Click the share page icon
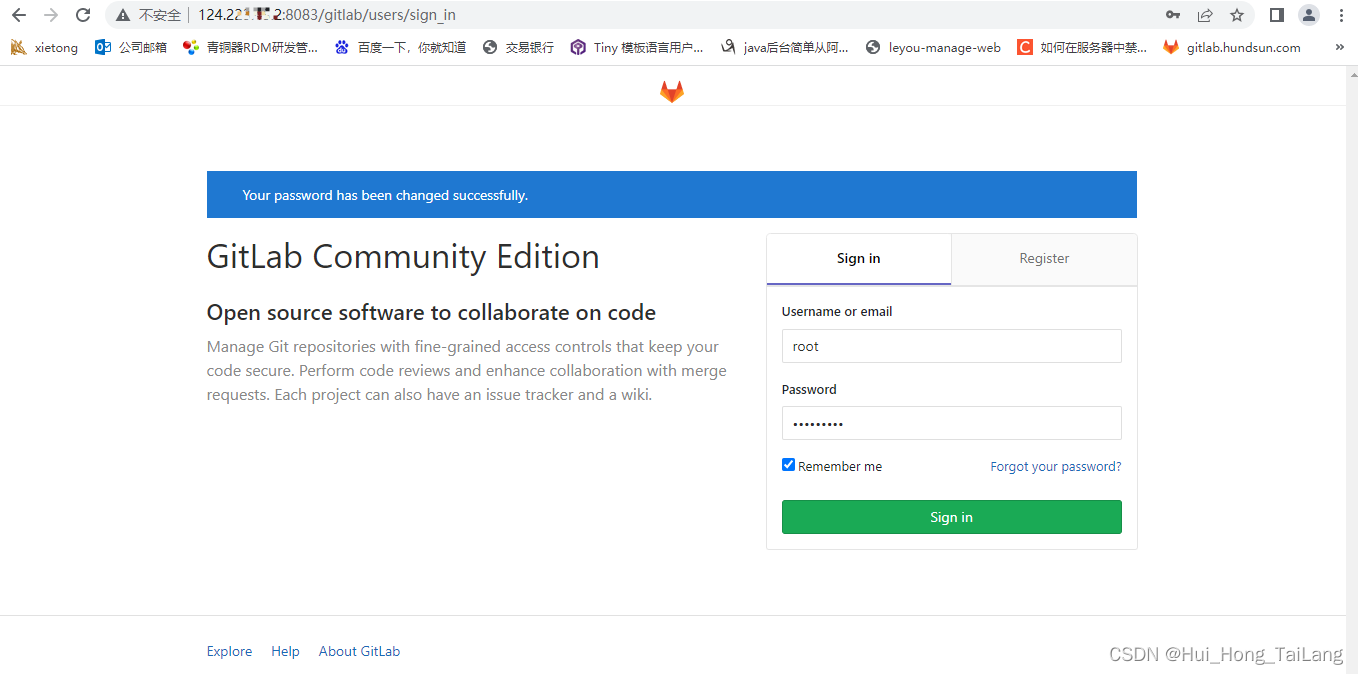Screen dimensions: 1358x674 pos(1205,15)
